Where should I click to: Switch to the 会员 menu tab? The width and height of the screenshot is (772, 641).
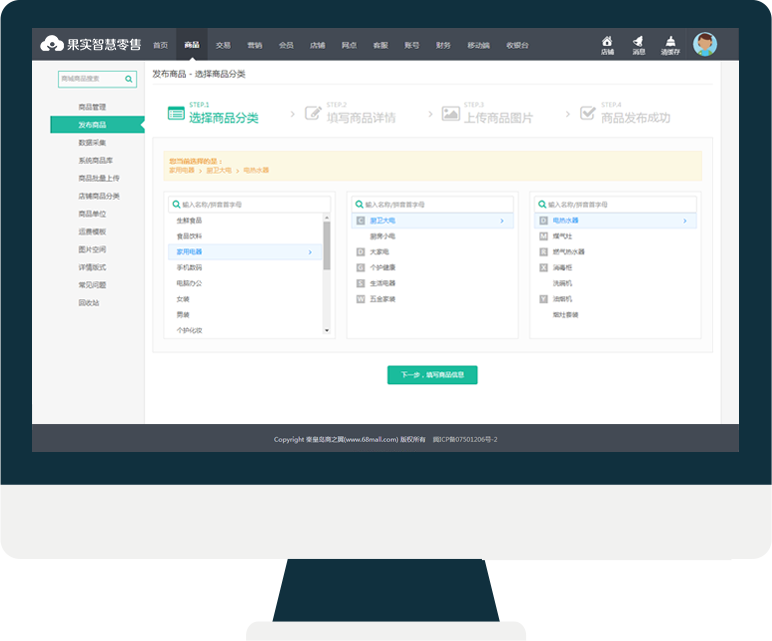(x=286, y=45)
